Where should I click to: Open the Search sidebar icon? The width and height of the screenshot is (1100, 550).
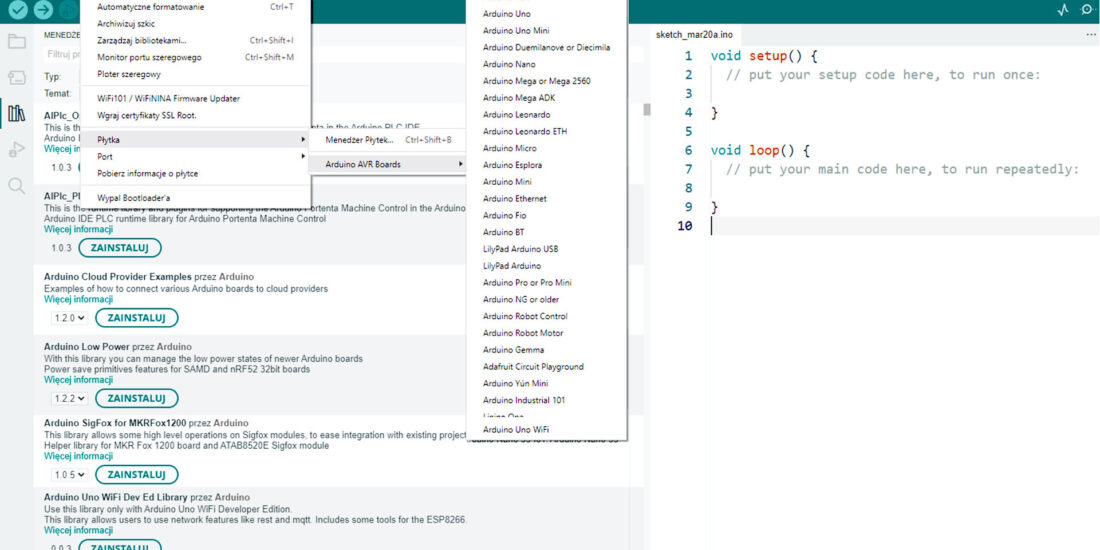pyautogui.click(x=16, y=185)
